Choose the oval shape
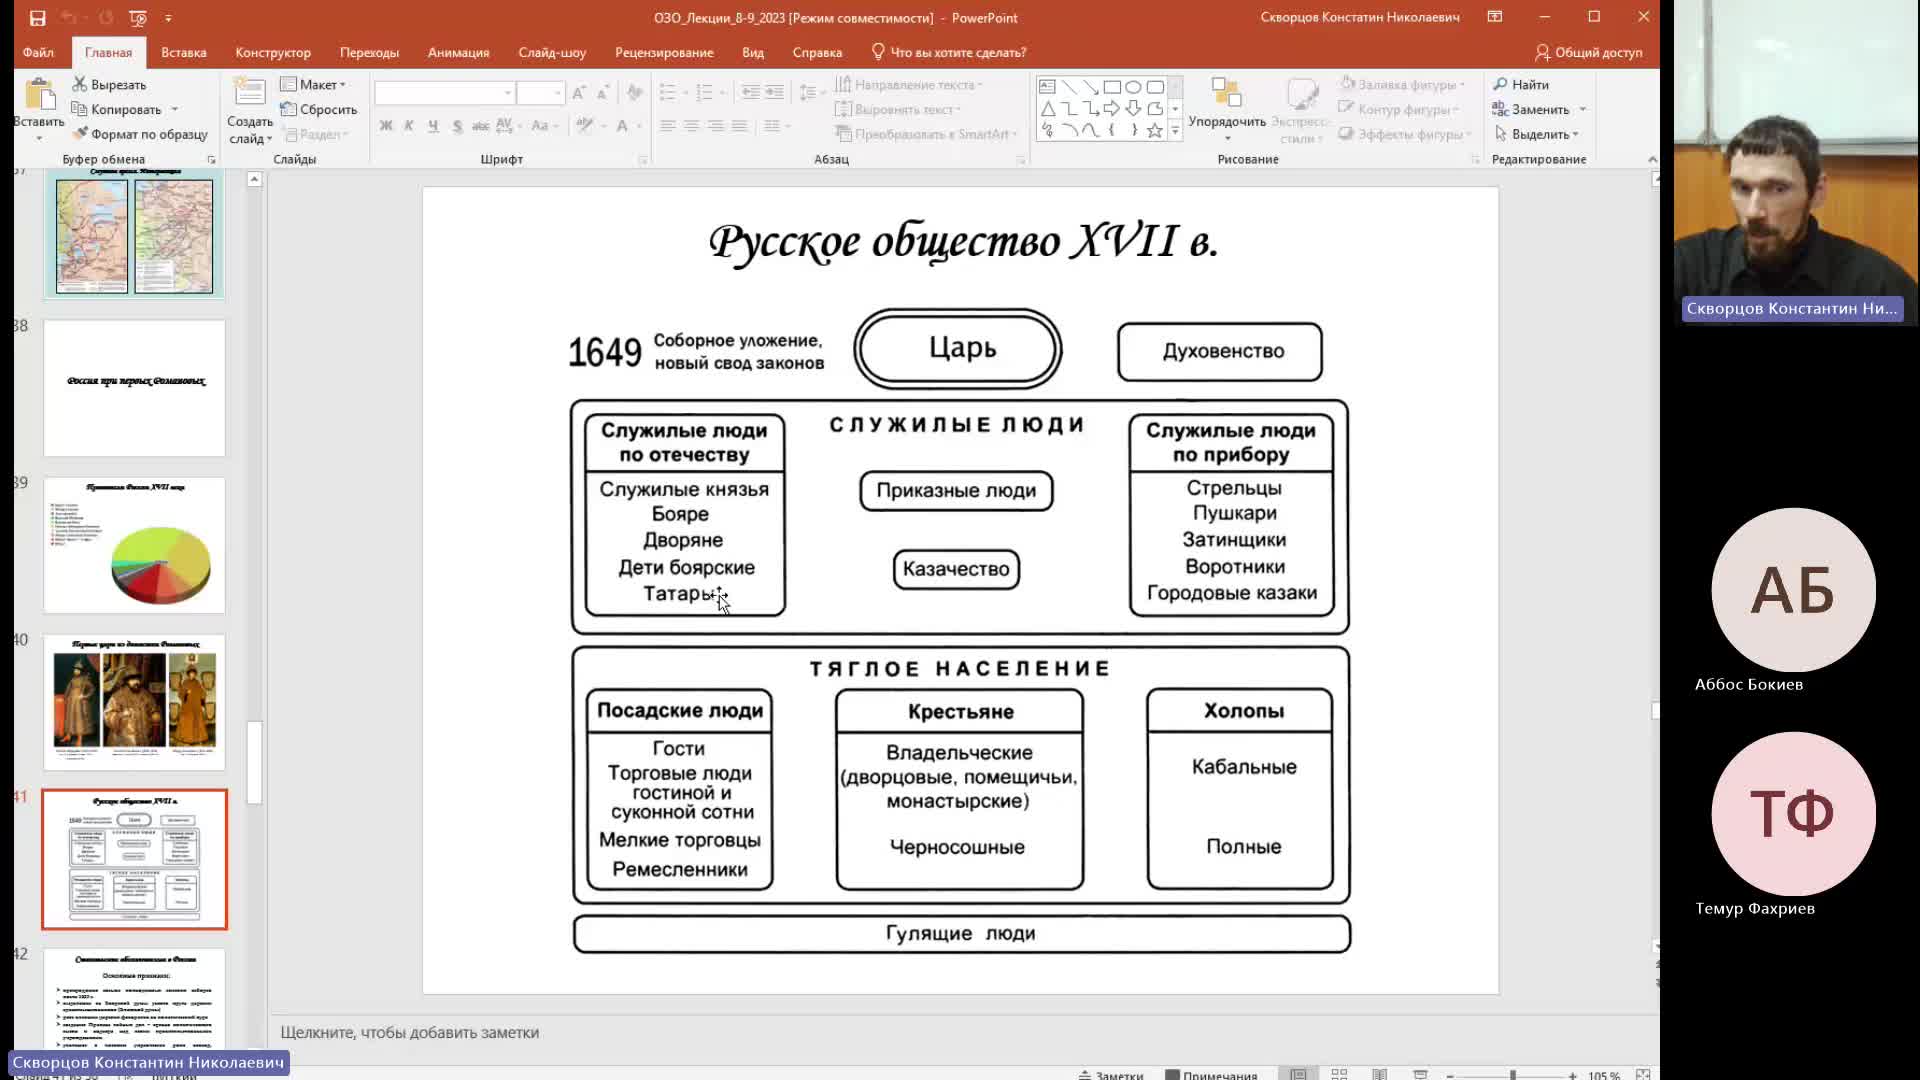 point(1133,87)
